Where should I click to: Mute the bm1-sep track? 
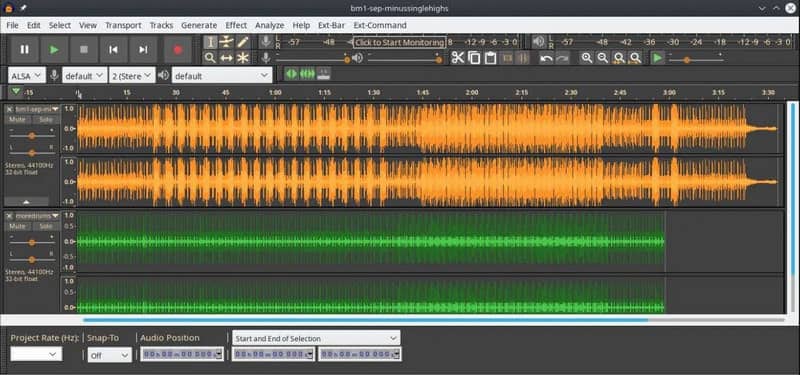pyautogui.click(x=18, y=119)
